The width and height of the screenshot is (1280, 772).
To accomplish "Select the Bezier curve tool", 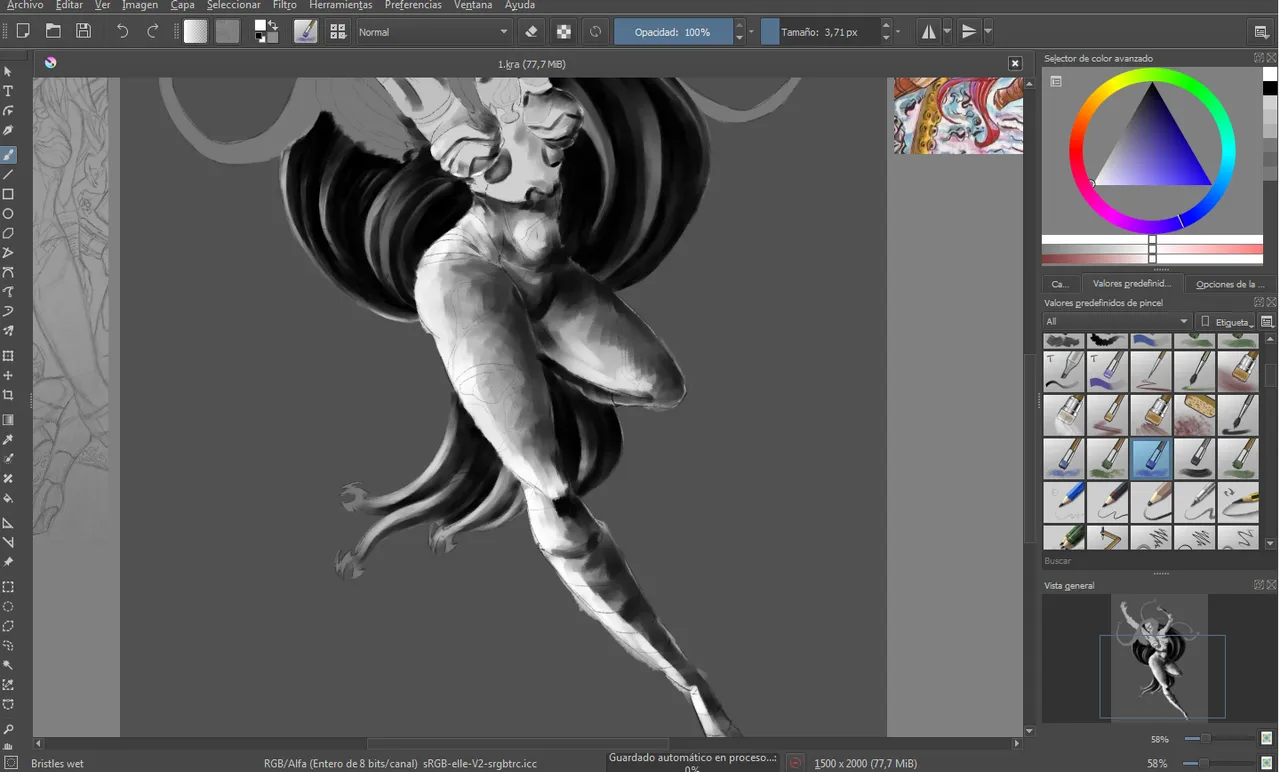I will (x=8, y=272).
